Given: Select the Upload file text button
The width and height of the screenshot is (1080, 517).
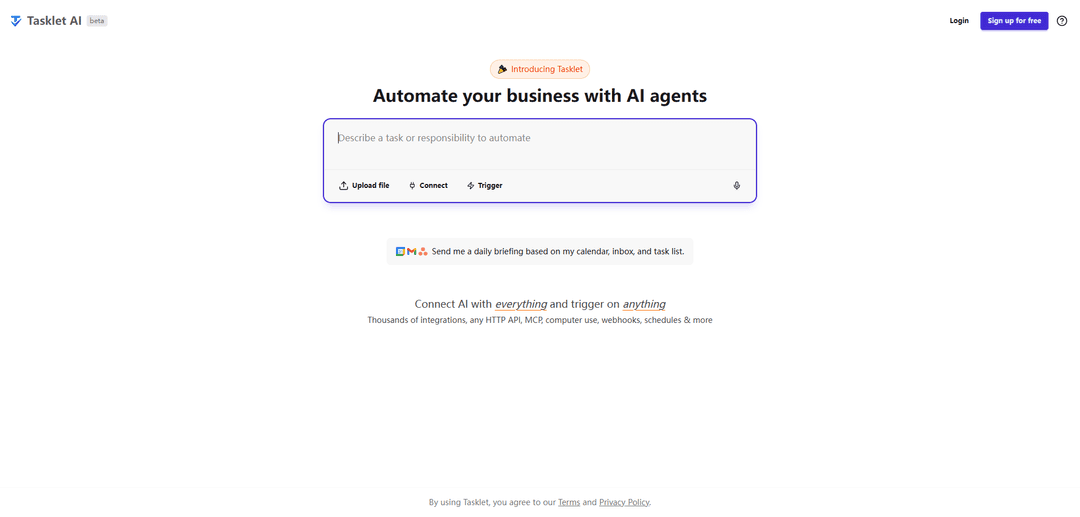Looking at the screenshot, I should [371, 186].
